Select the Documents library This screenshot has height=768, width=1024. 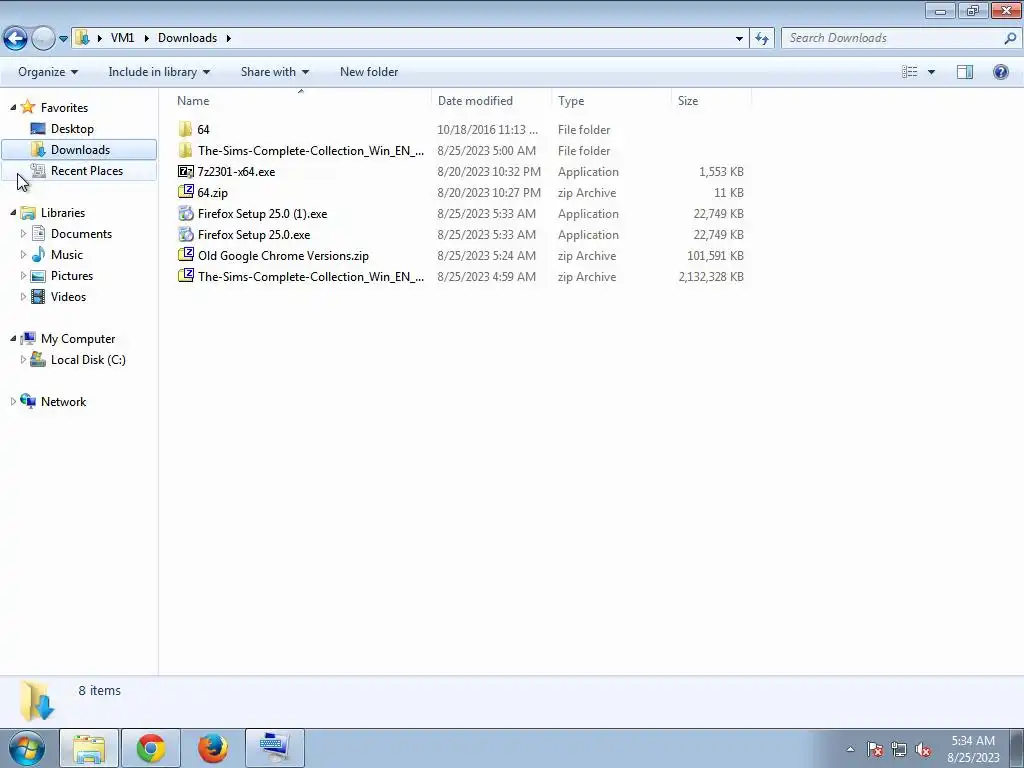[81, 234]
